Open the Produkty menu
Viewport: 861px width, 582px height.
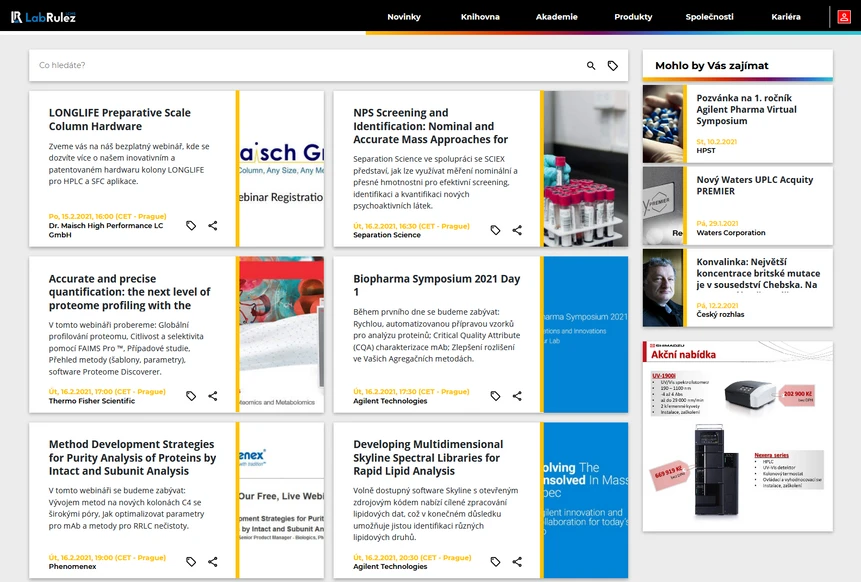click(x=633, y=17)
